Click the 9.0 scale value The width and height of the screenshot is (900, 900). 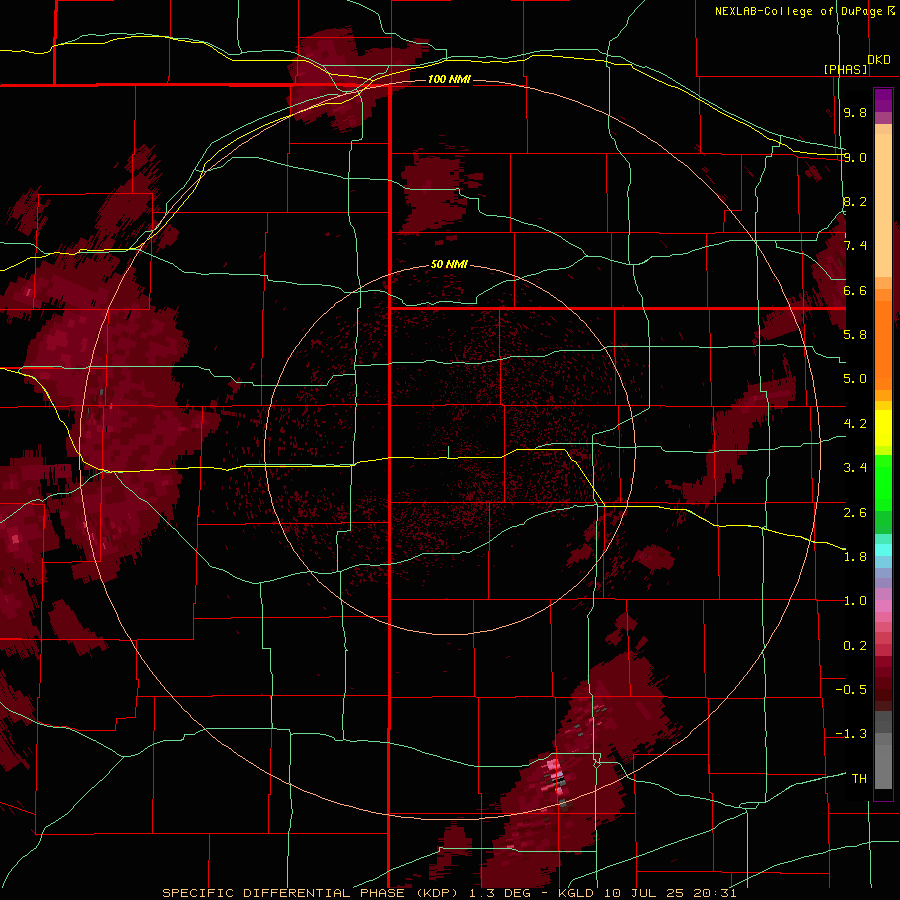855,157
